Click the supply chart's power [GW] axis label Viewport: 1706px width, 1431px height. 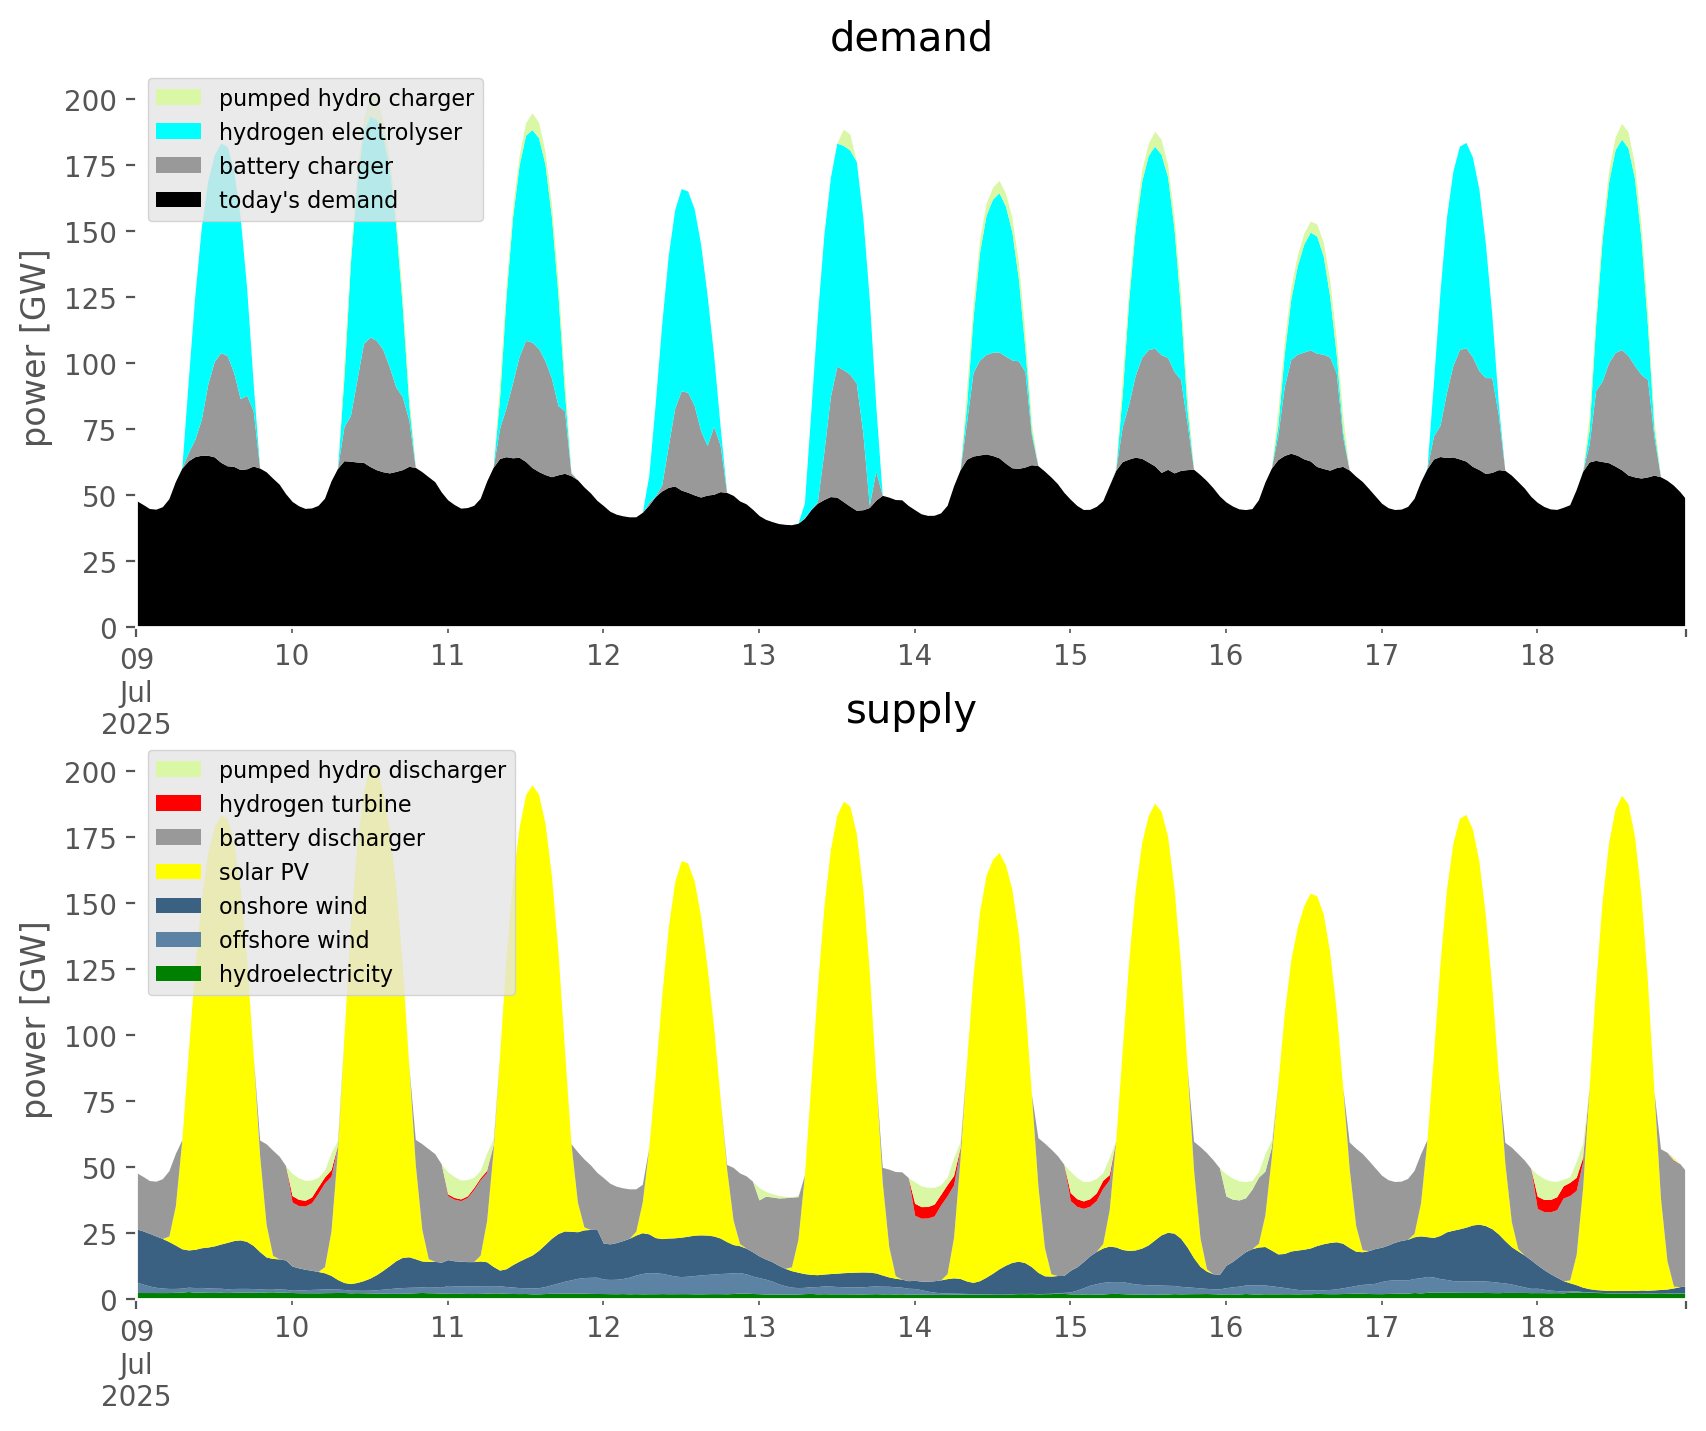(35, 1020)
